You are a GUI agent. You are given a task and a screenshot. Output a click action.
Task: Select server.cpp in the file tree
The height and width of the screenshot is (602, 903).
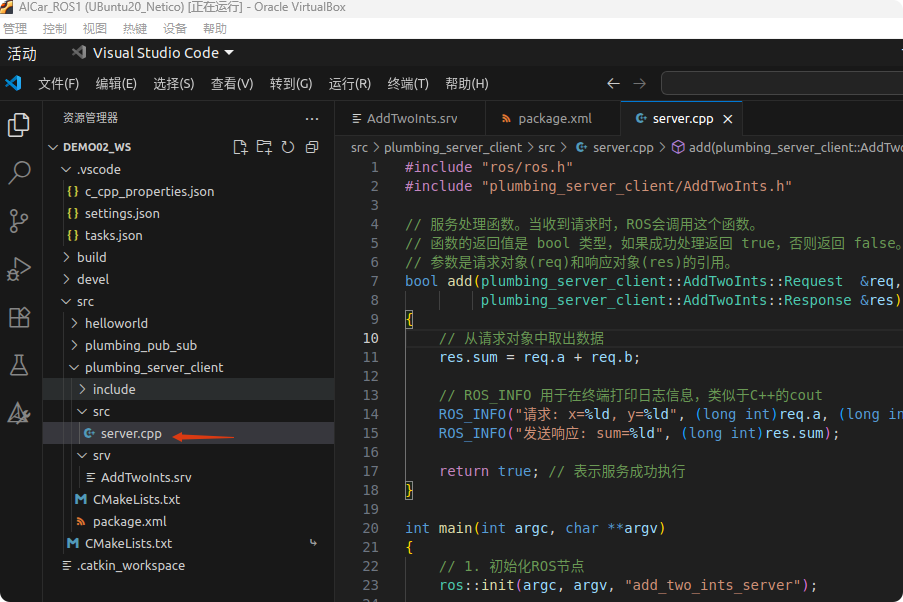pos(131,433)
